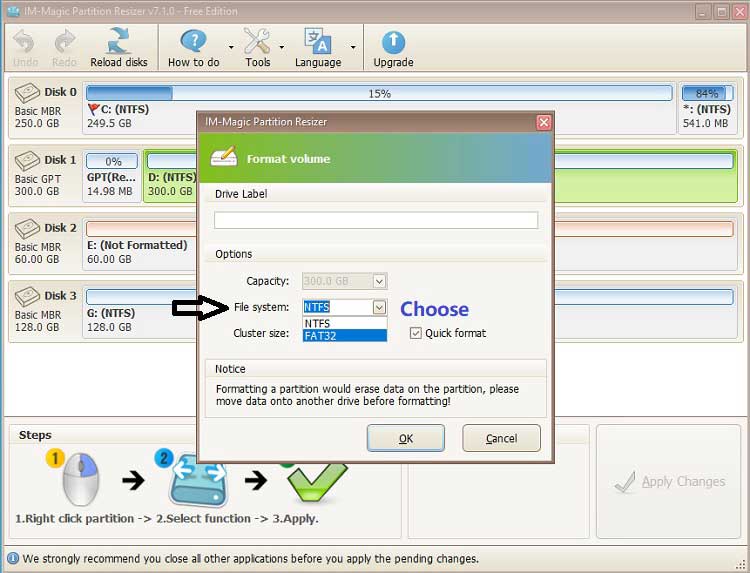Expand the How to do dropdown arrow
This screenshot has height=573, width=750.
pos(231,47)
